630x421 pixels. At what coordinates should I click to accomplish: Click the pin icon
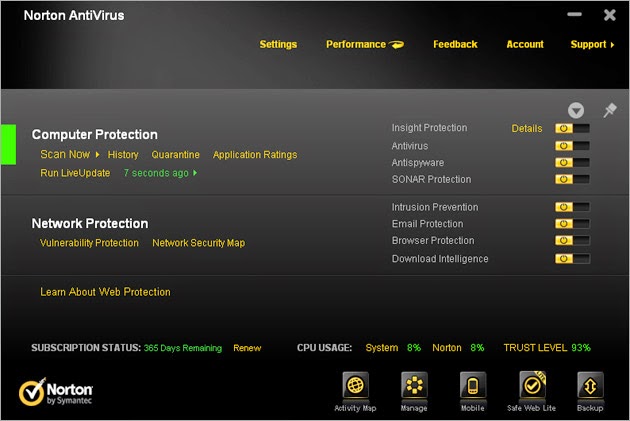coord(610,110)
